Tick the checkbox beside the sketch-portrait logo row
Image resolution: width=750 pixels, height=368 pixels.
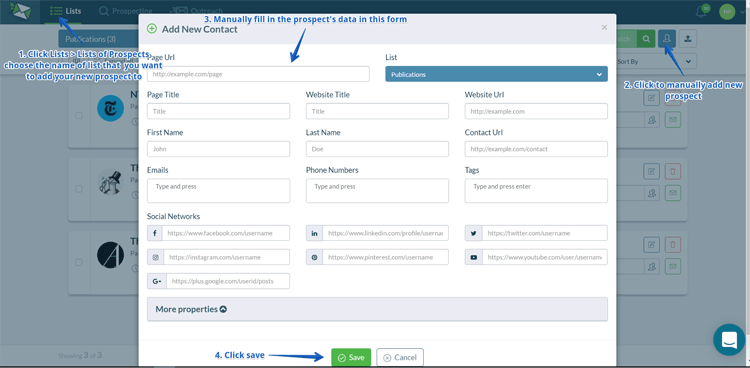click(x=79, y=189)
